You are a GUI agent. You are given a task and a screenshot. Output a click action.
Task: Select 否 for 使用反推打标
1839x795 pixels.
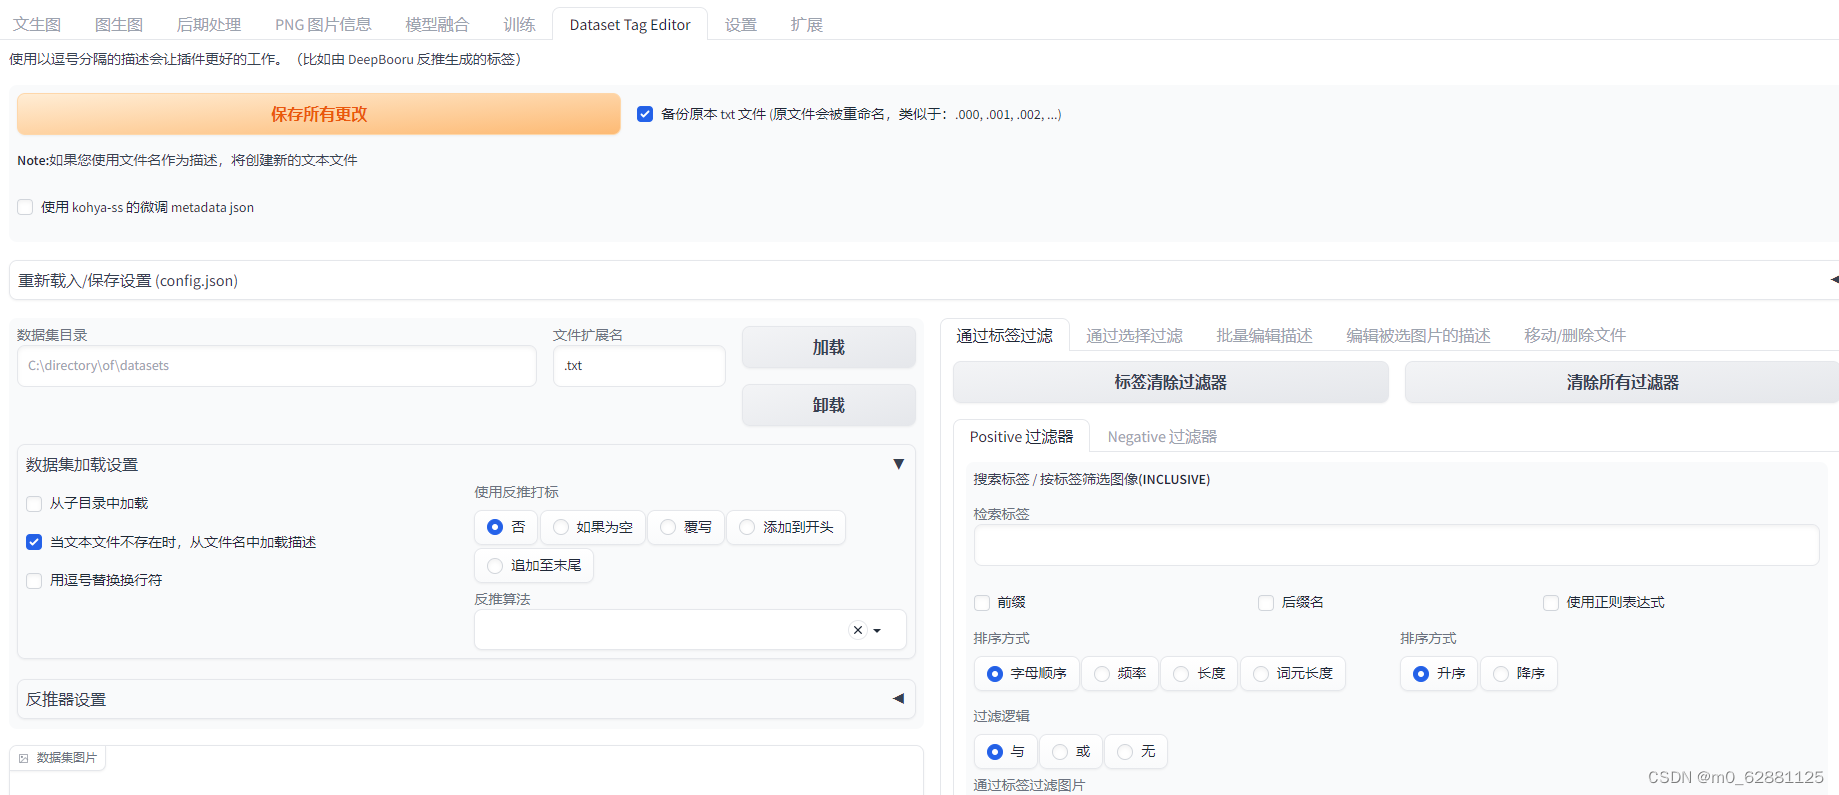tap(506, 527)
